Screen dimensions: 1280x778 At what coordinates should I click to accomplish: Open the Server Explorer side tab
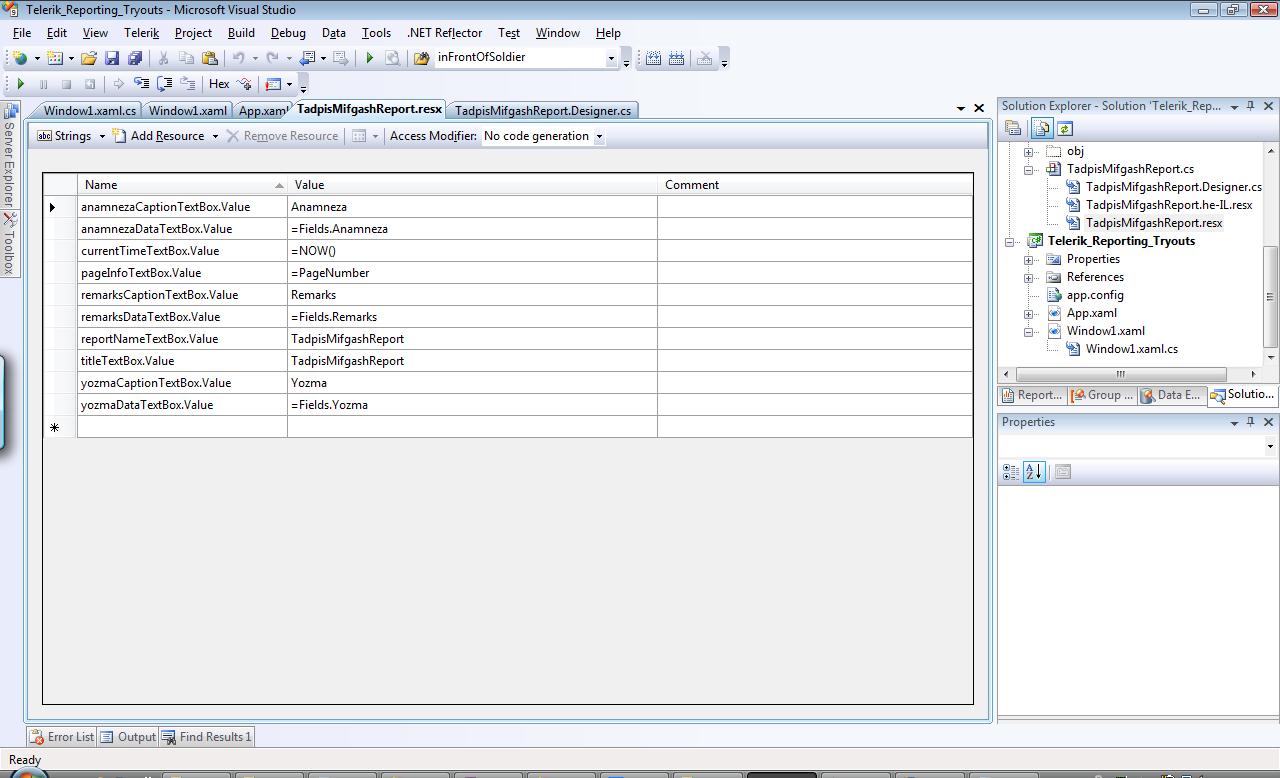click(x=8, y=156)
